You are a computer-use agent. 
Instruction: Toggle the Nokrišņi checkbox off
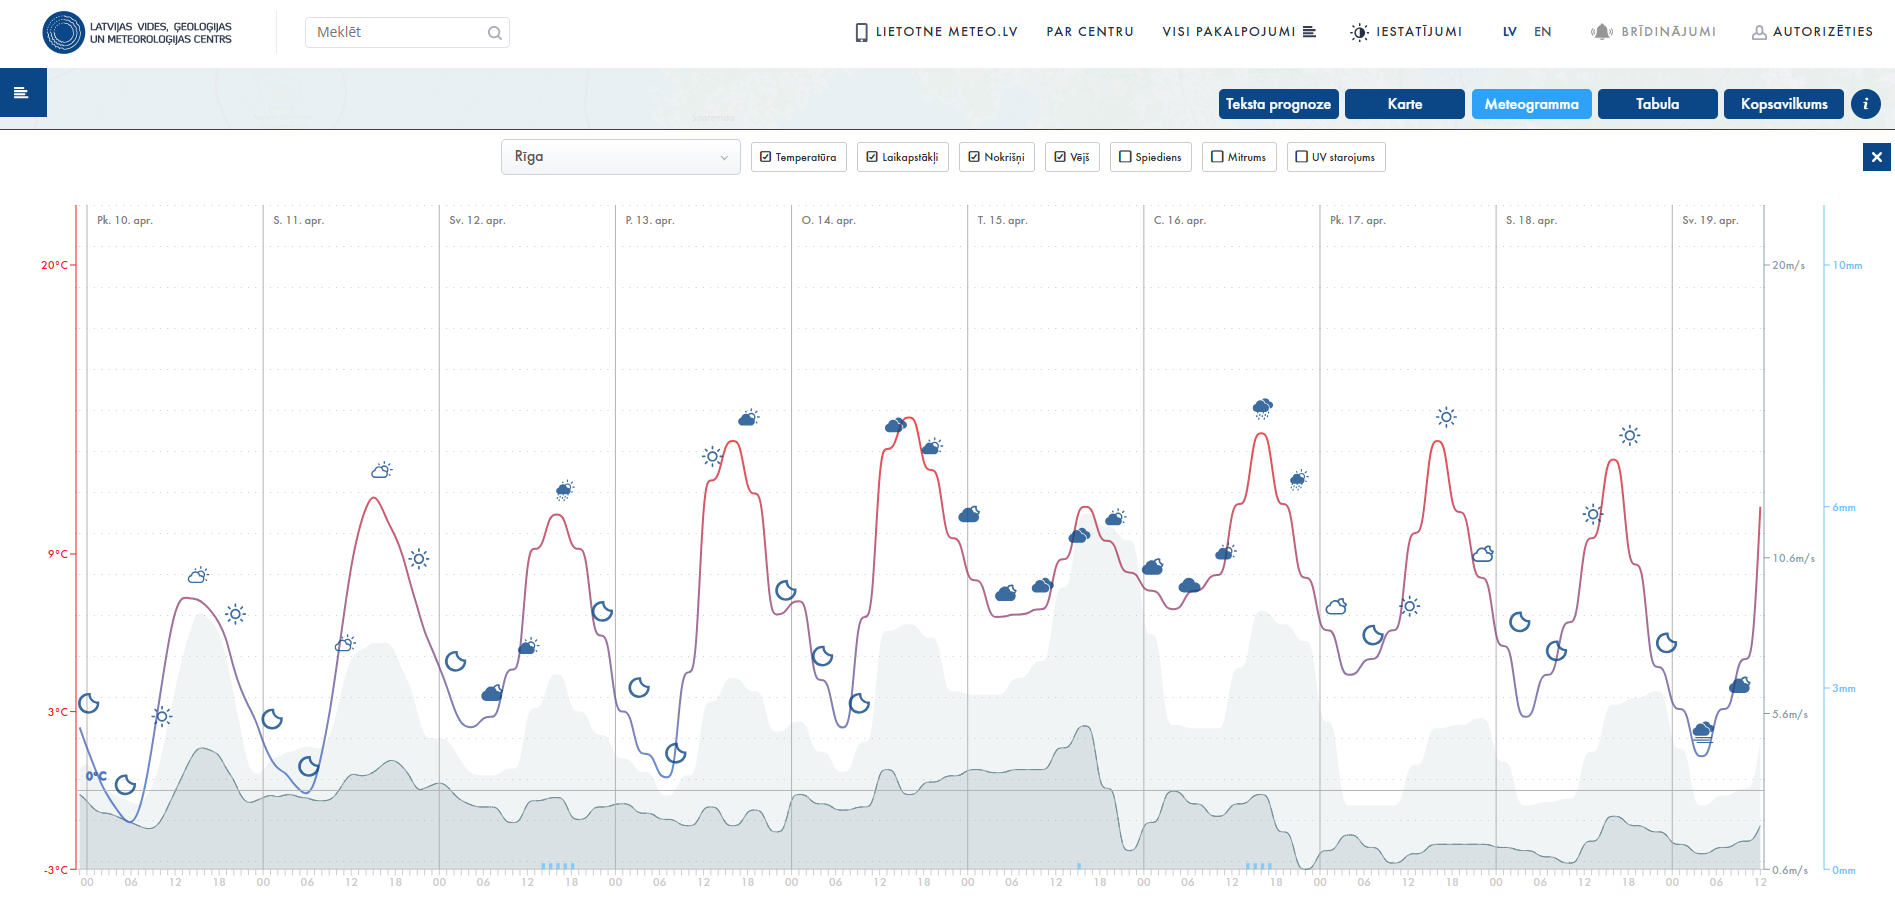[x=974, y=157]
